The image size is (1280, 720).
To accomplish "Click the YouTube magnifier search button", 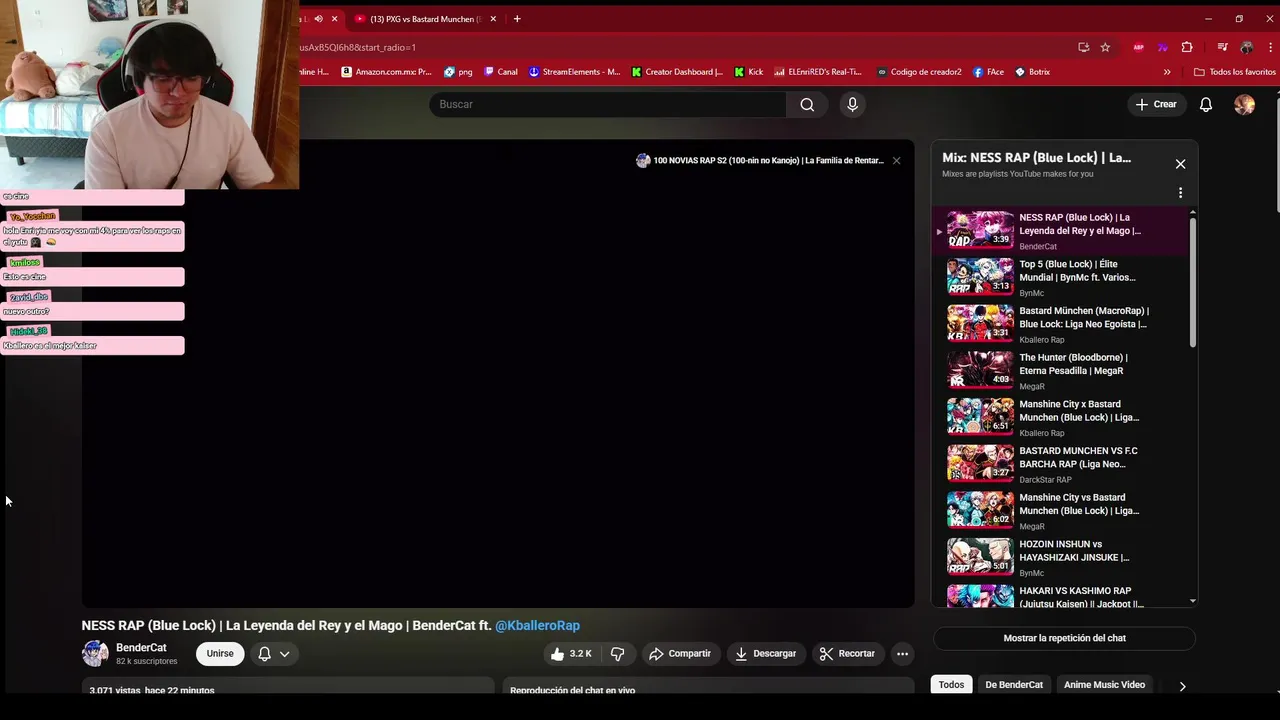I will (807, 104).
